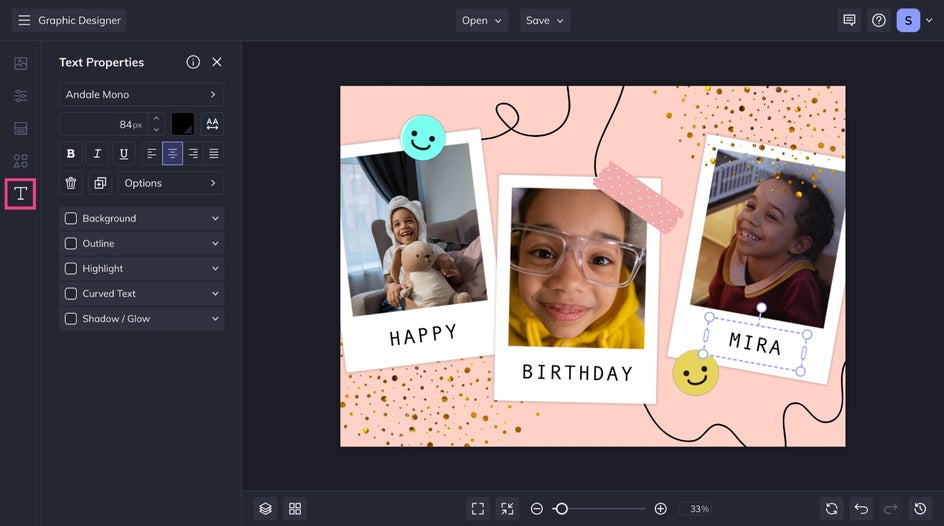The image size is (944, 526).
Task: Enable the Outline checkbox
Action: pyautogui.click(x=70, y=244)
